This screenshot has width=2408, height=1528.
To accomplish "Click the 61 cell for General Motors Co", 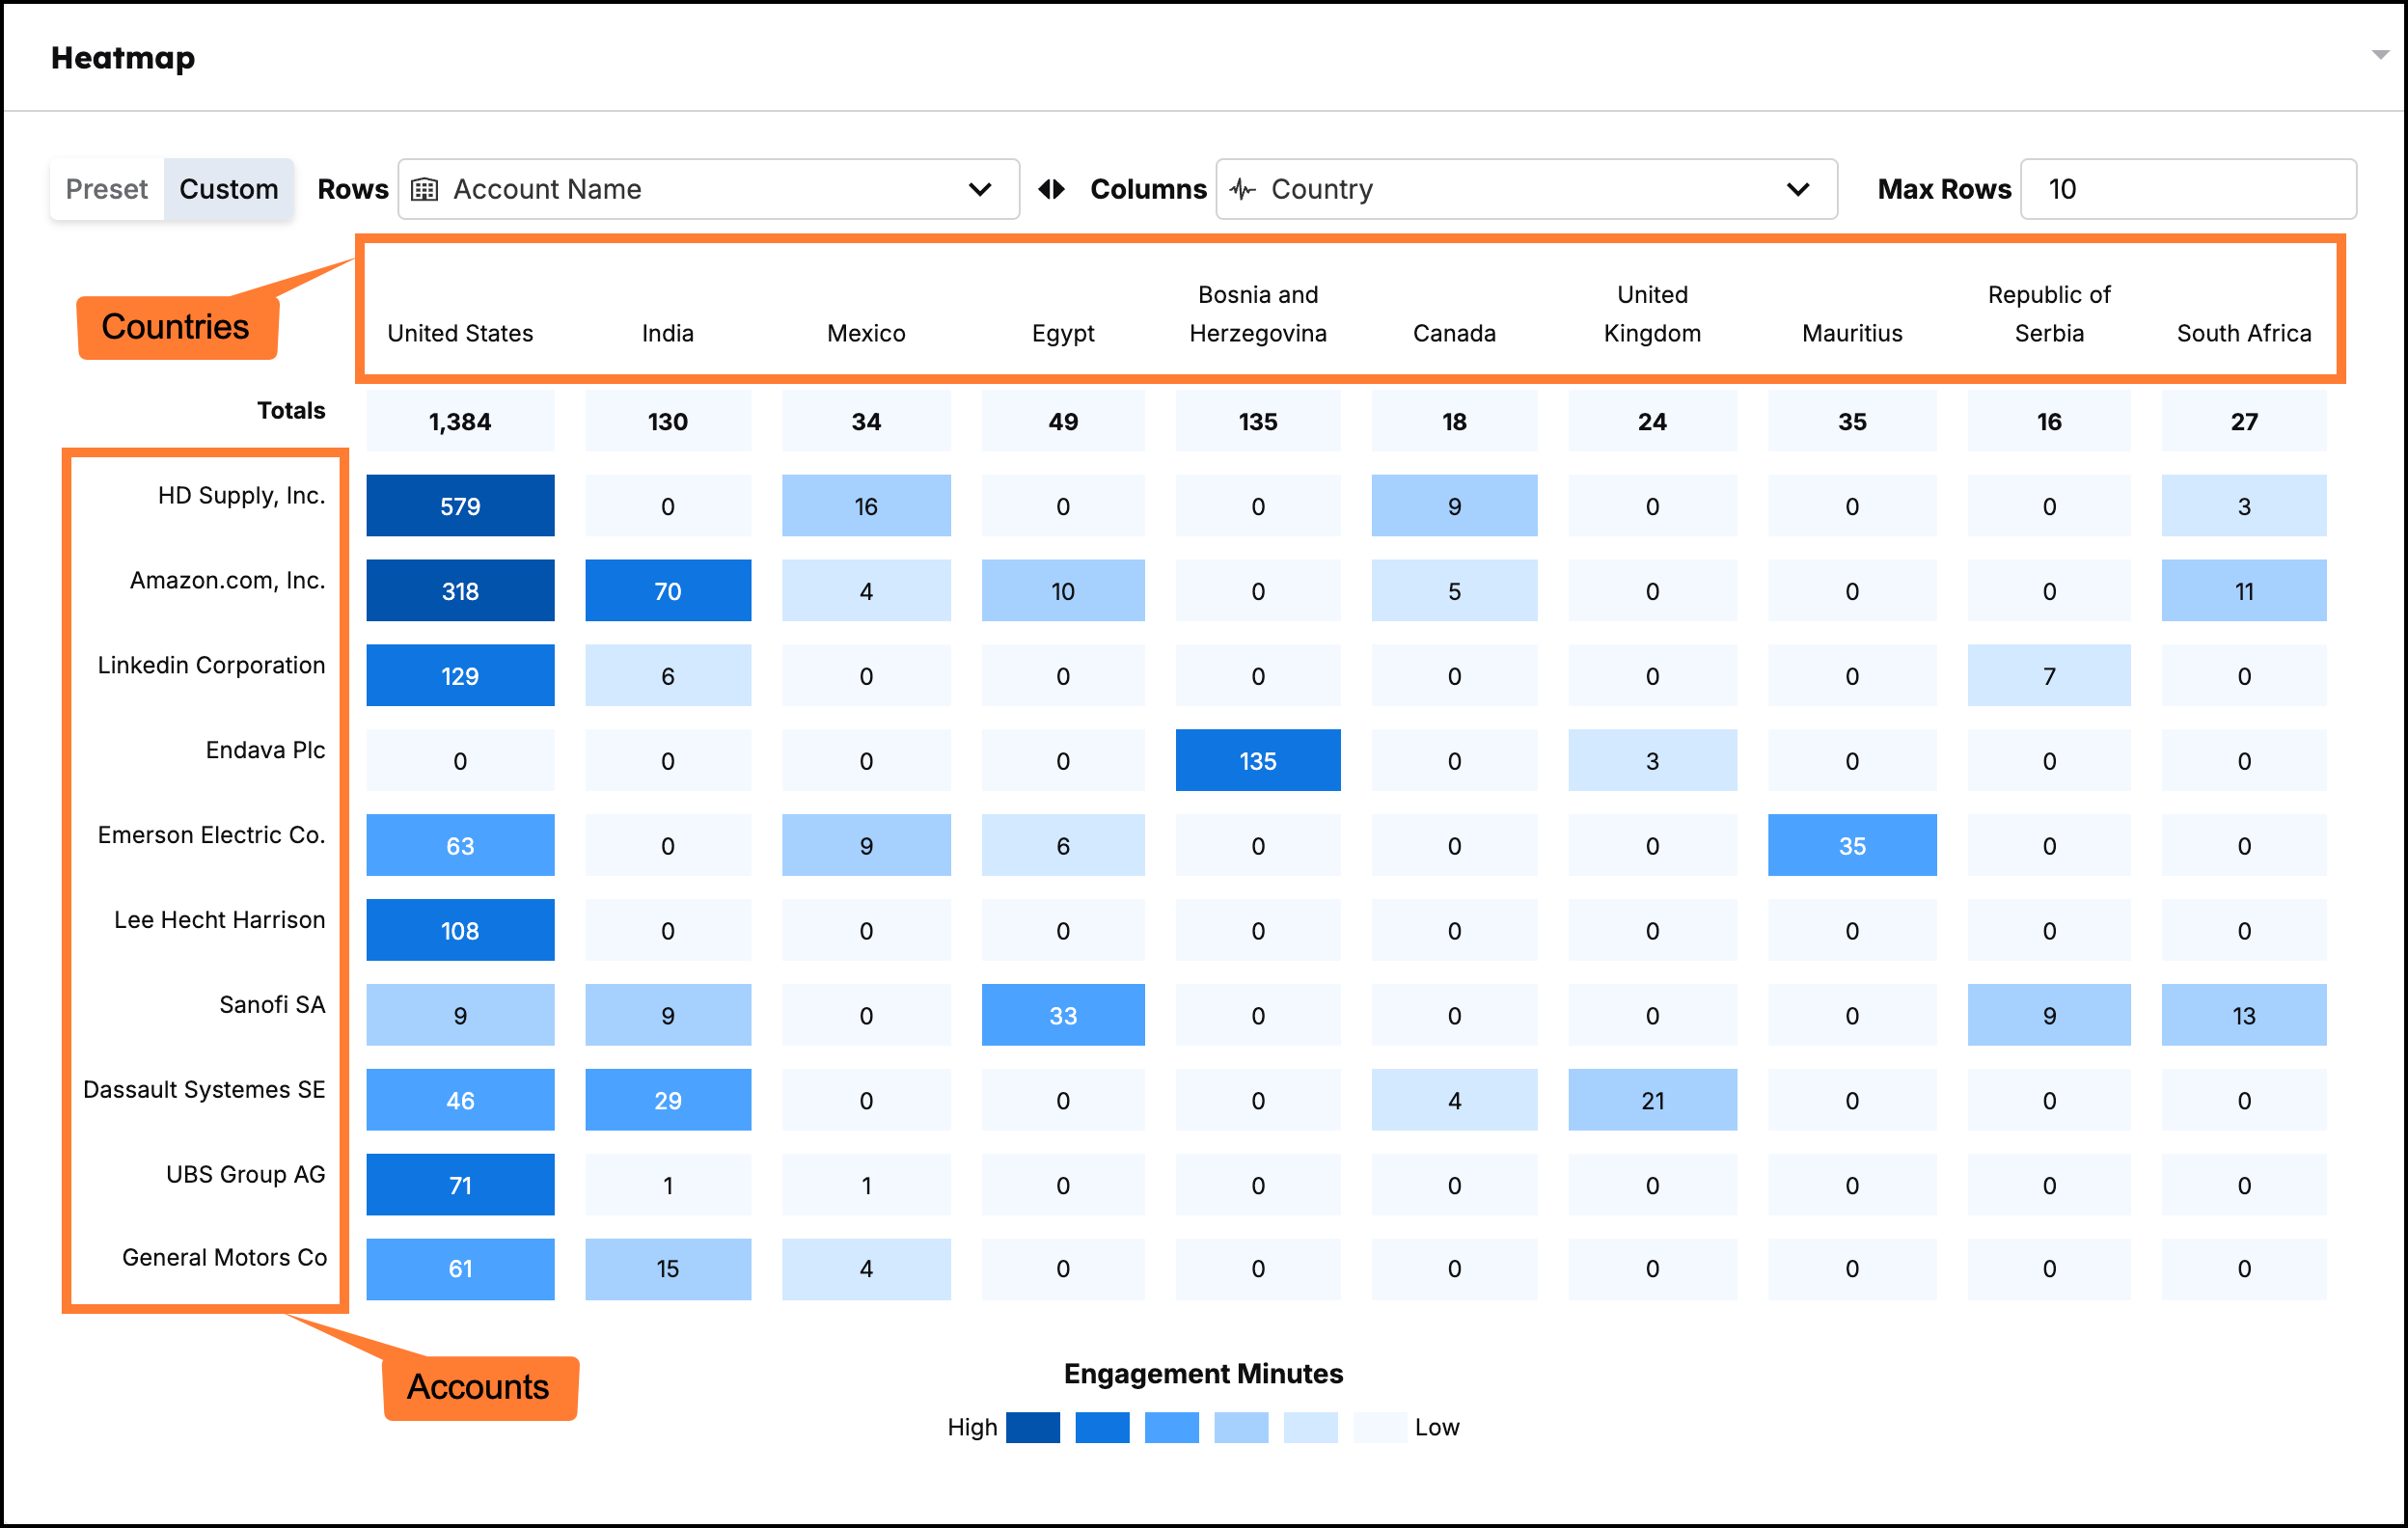I will coord(460,1269).
